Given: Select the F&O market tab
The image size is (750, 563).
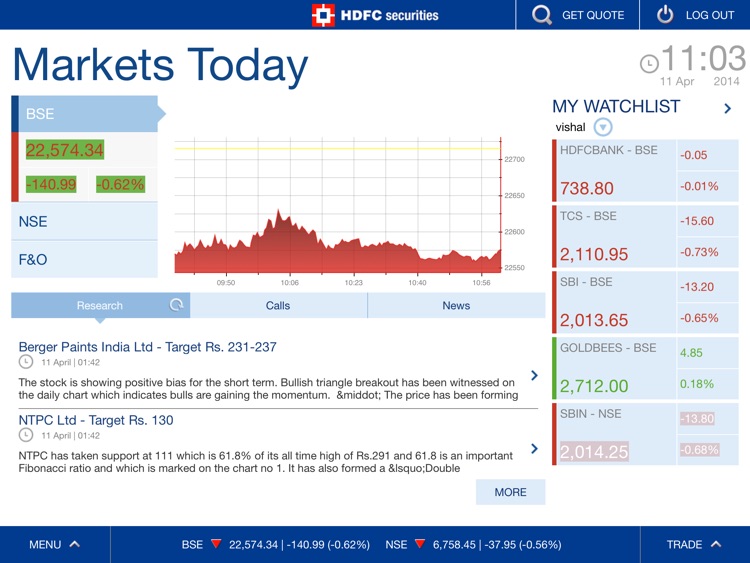Looking at the screenshot, I should pos(84,260).
